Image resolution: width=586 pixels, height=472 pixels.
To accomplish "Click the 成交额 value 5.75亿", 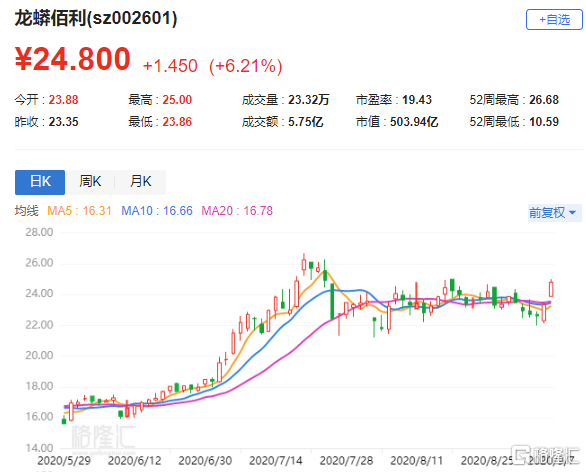I will (305, 122).
